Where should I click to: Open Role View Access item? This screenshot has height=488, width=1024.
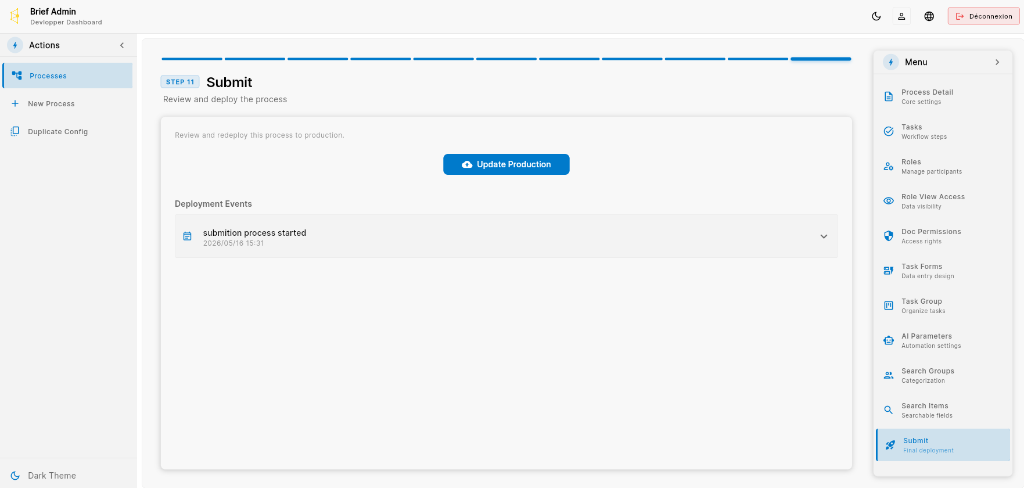(943, 201)
